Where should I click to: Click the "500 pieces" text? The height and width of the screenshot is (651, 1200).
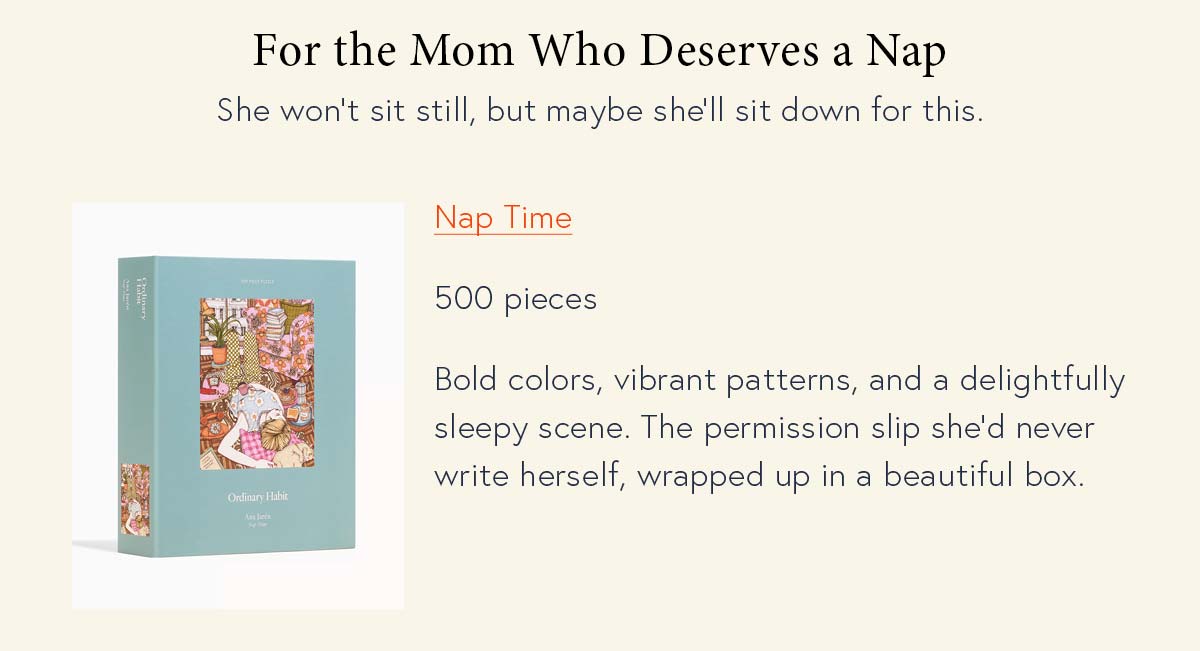(516, 298)
